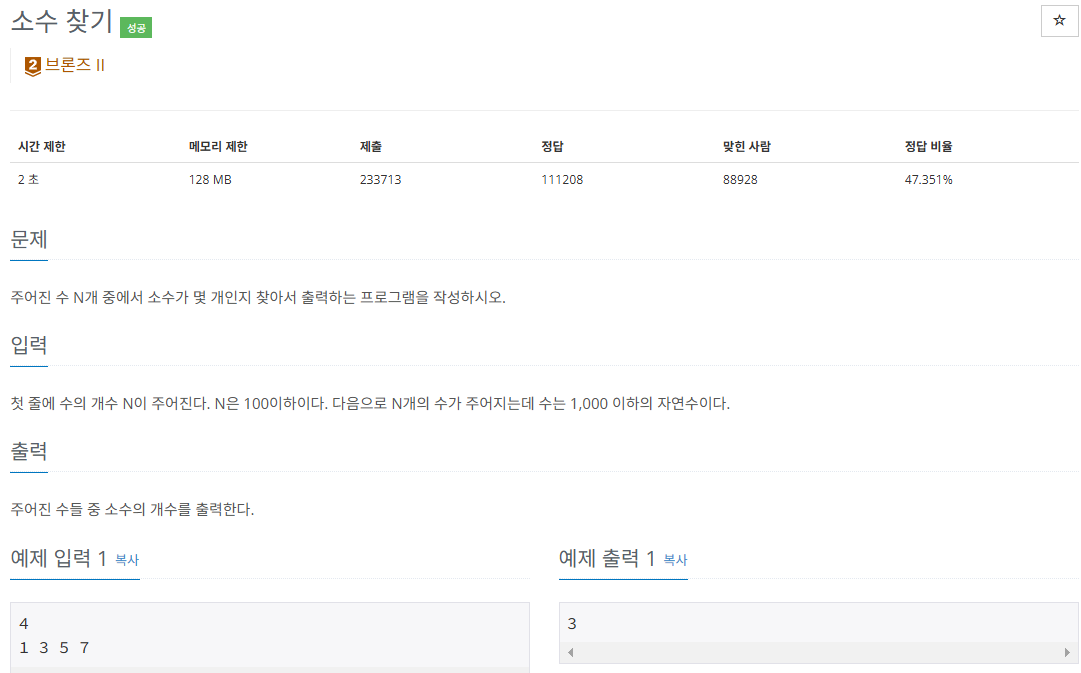
Task: Click the 233713 submissions value
Action: pyautogui.click(x=381, y=179)
